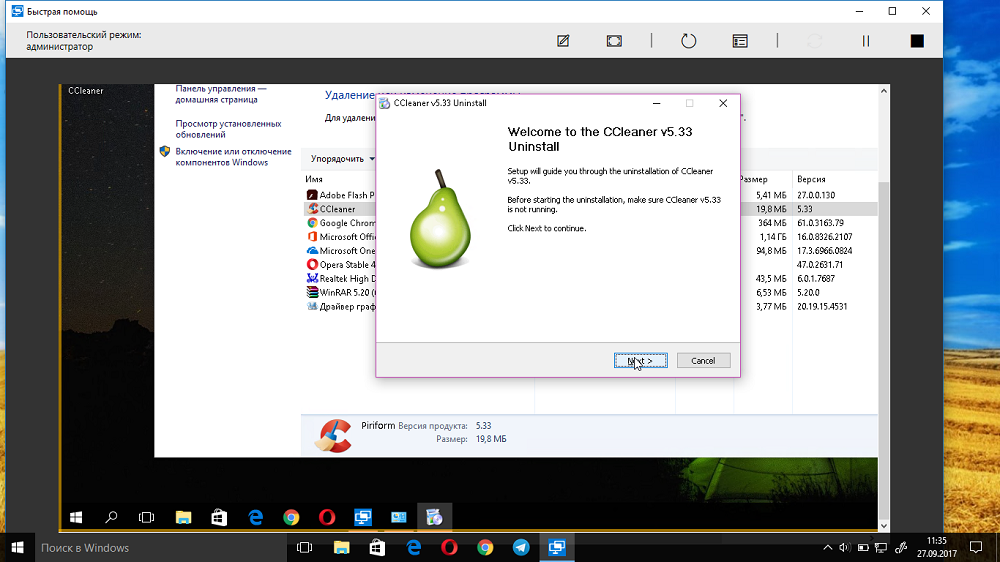Select the Драйвер графики entry
This screenshot has height=562, width=1000.
click(339, 307)
